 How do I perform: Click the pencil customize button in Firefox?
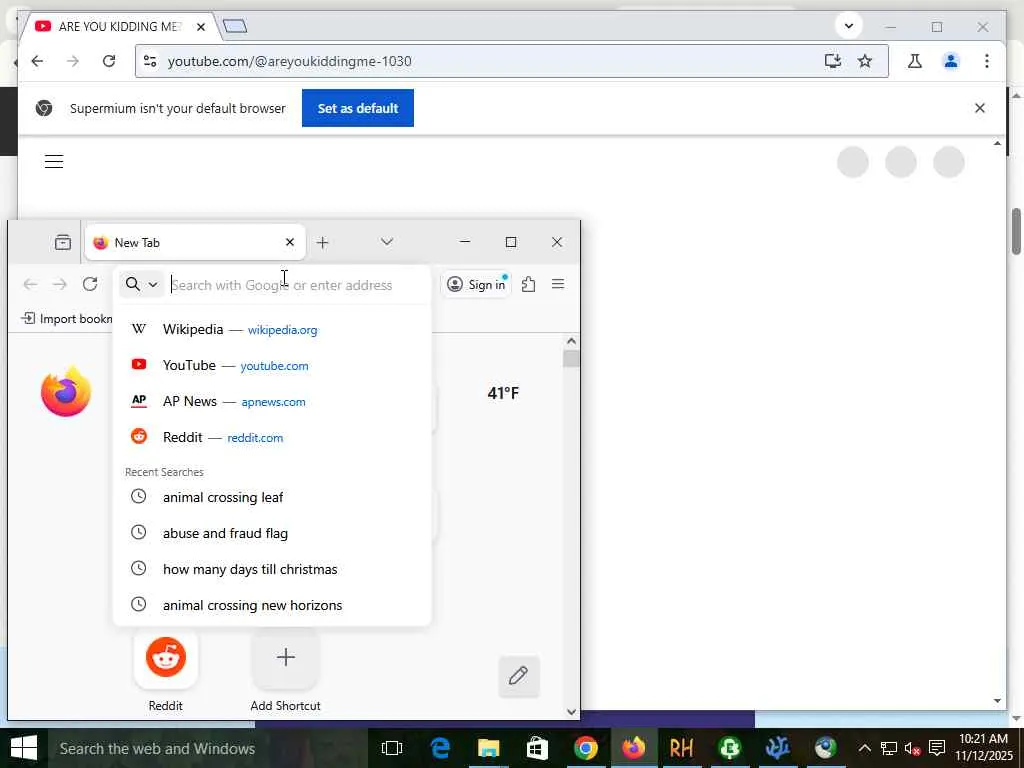click(519, 676)
